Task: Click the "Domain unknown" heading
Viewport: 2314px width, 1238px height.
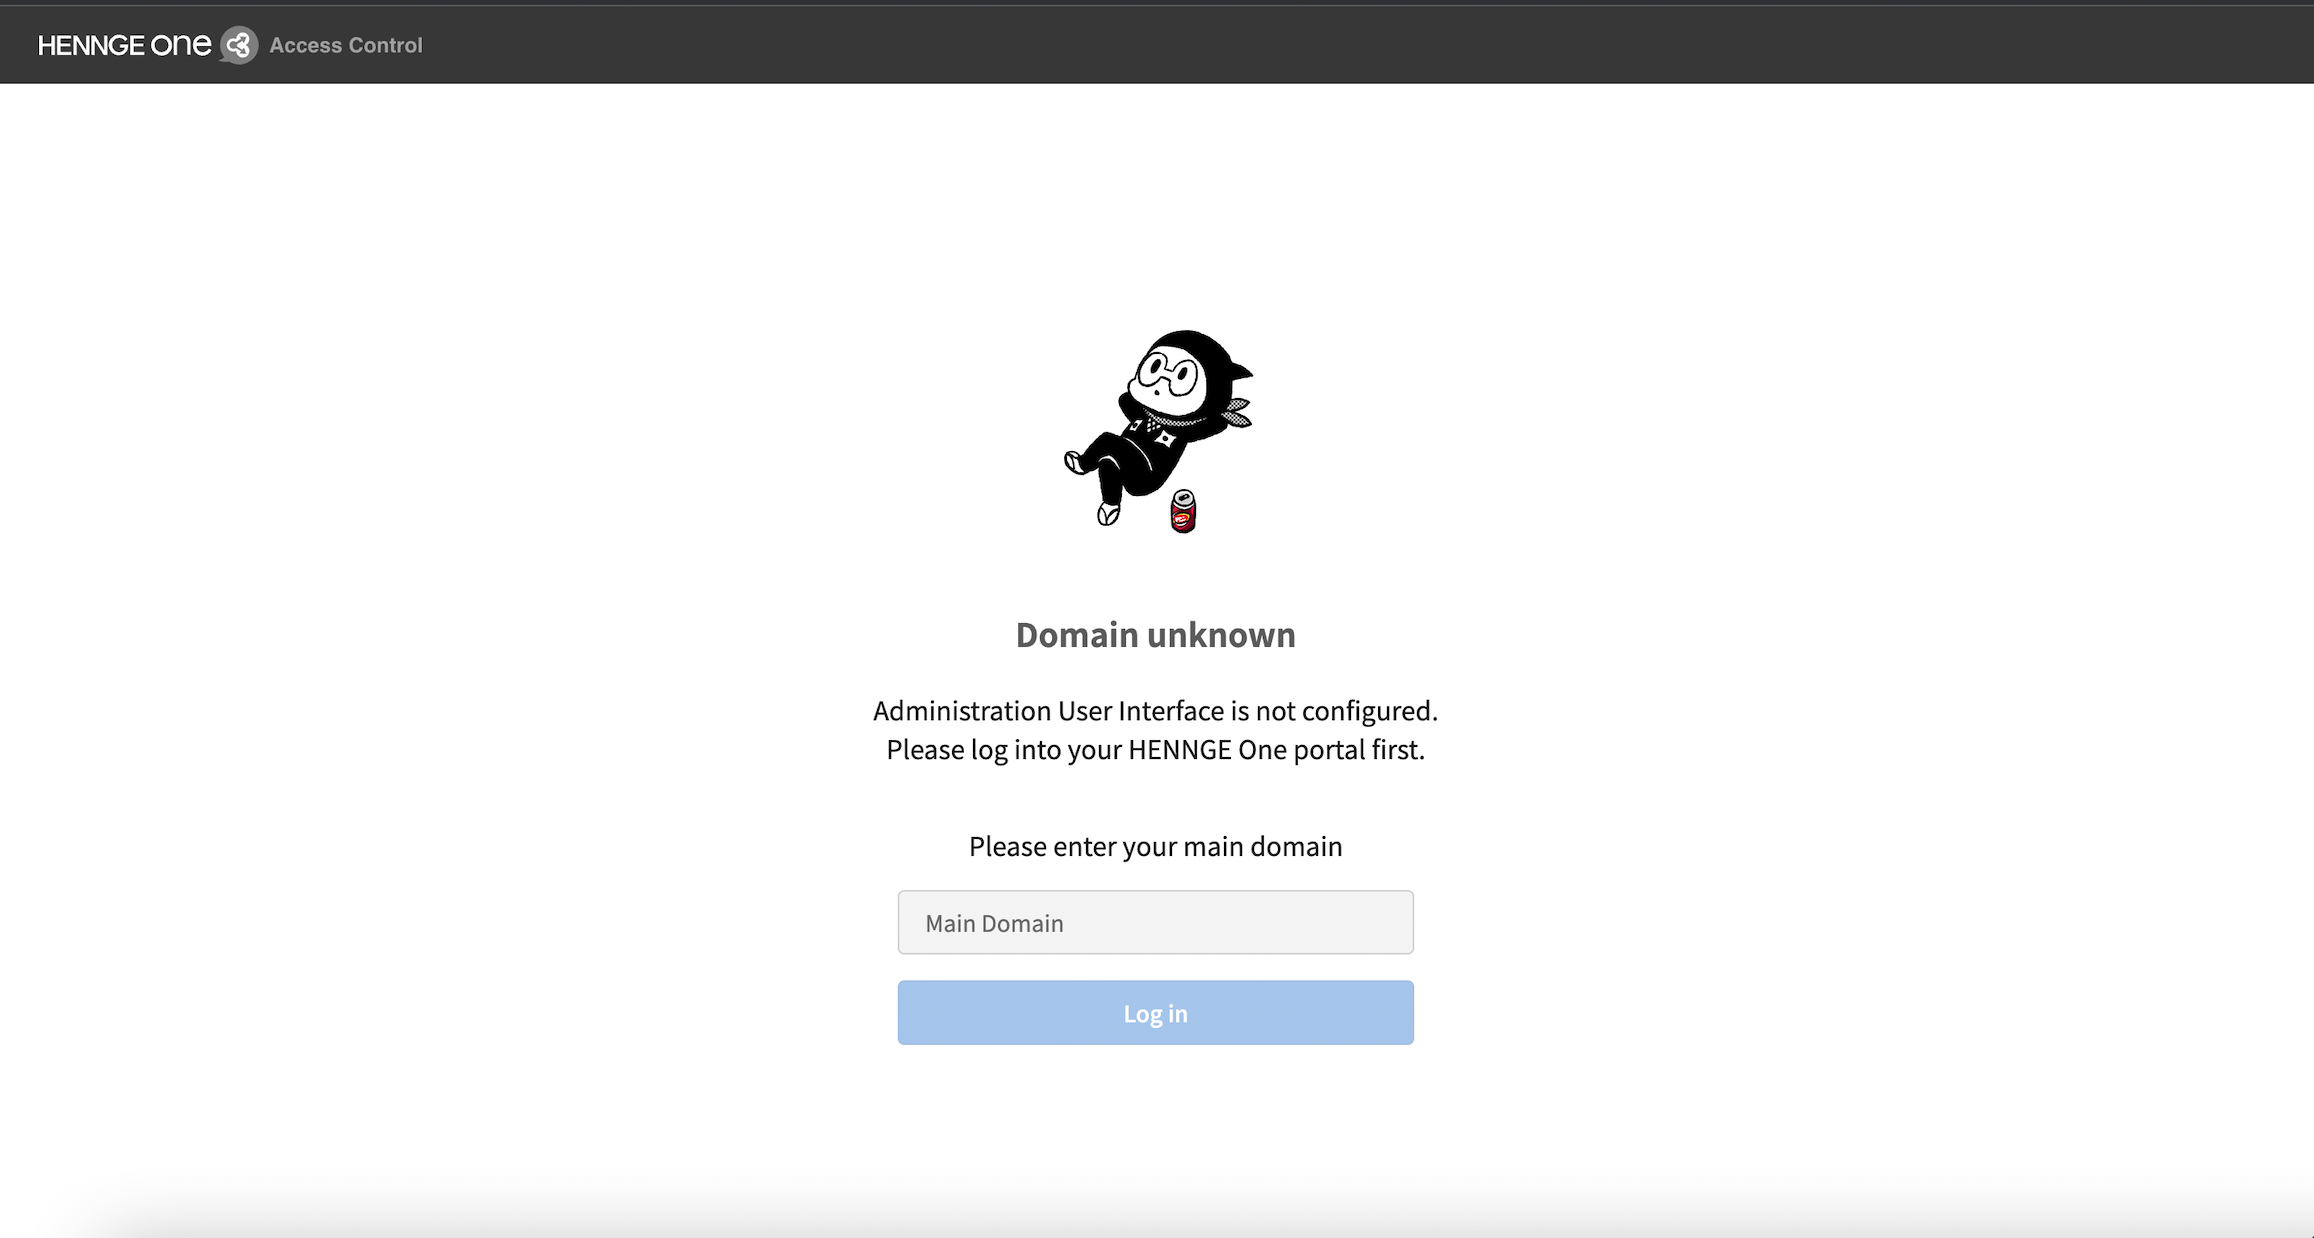Action: pos(1155,635)
